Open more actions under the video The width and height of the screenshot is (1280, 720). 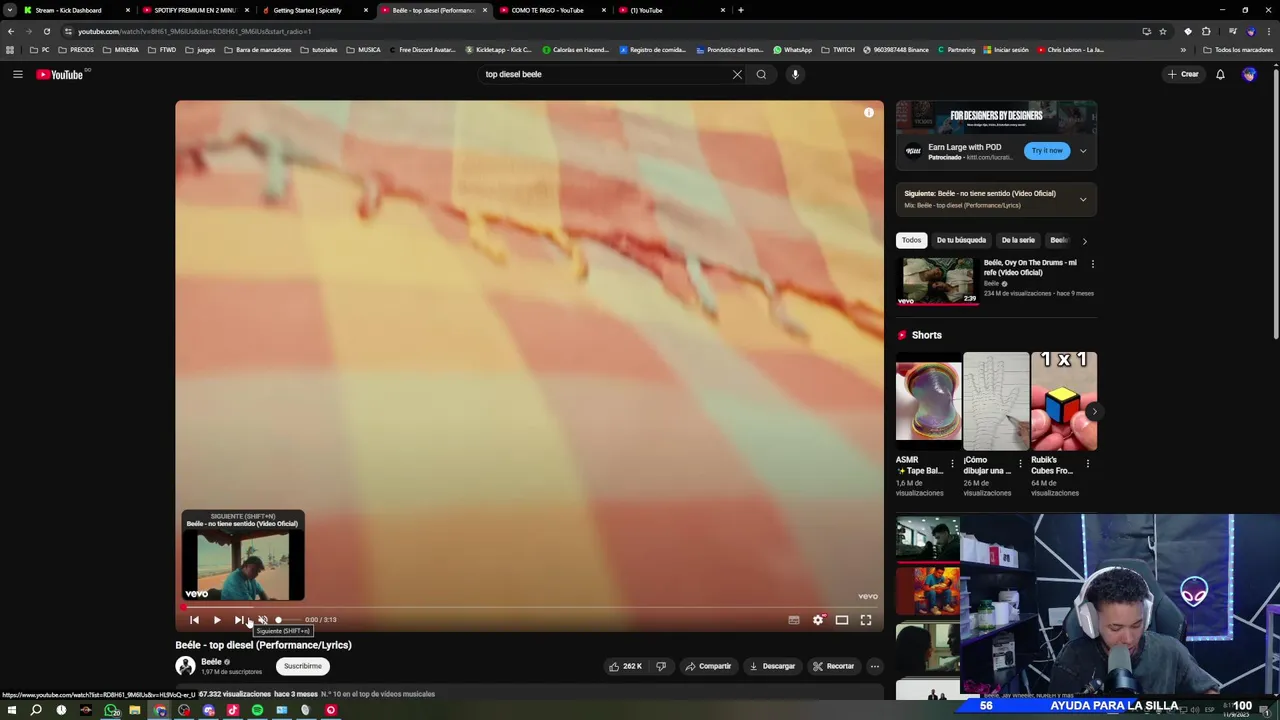874,666
